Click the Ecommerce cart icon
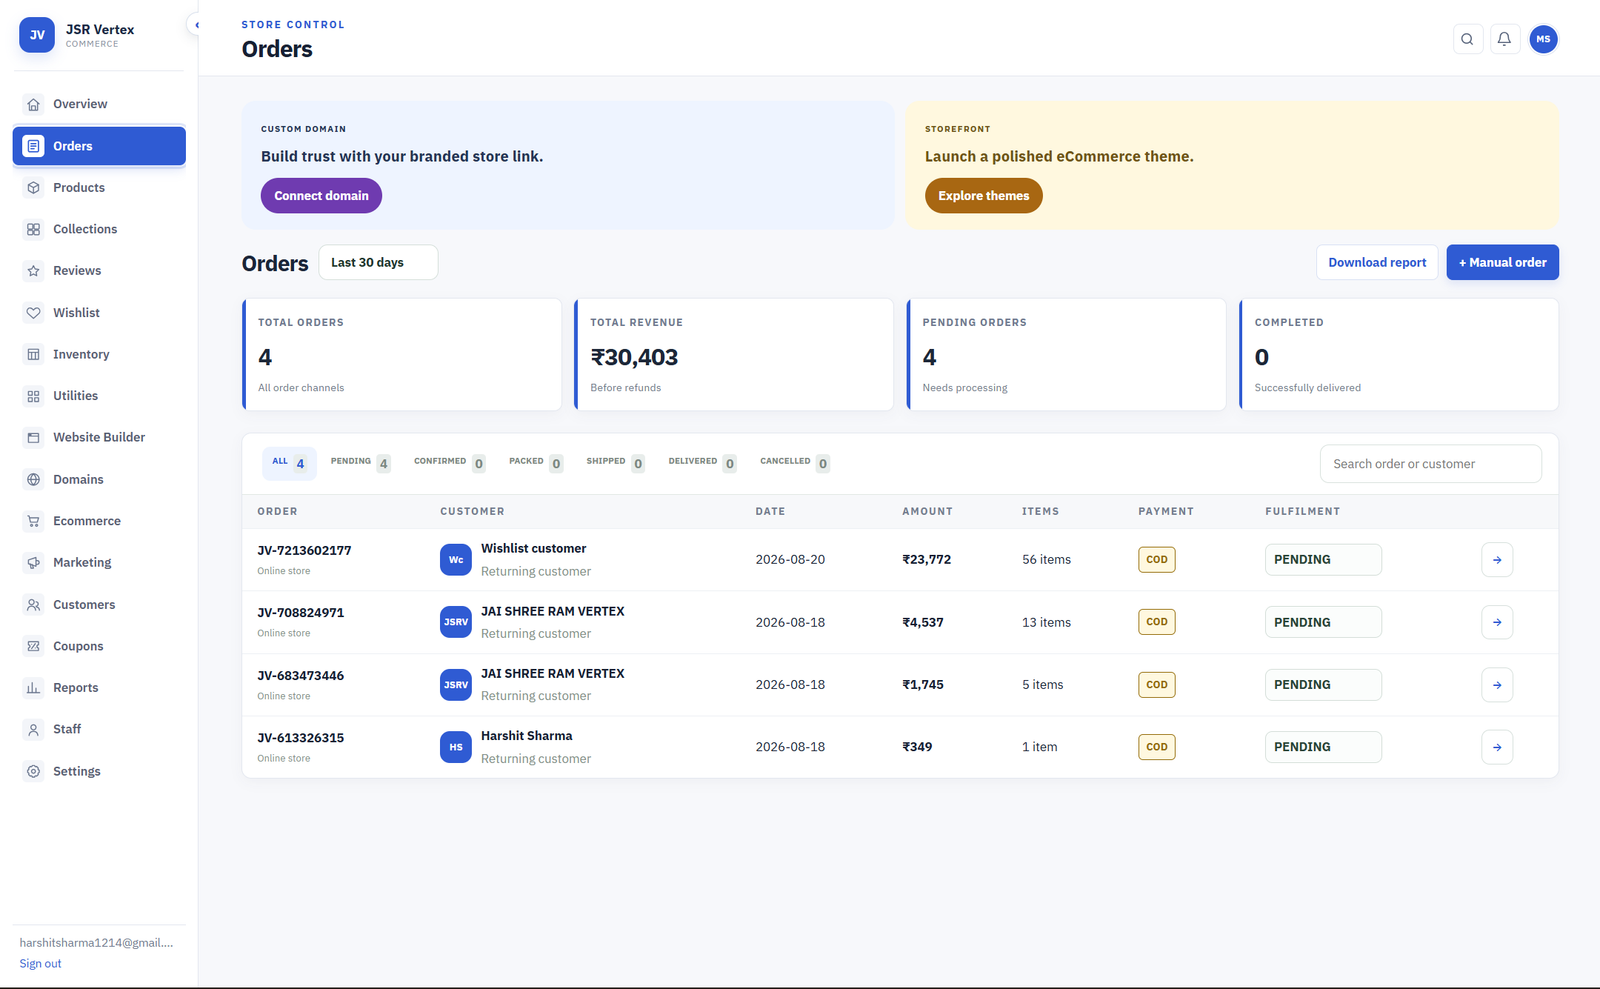This screenshot has height=989, width=1600. pos(33,521)
